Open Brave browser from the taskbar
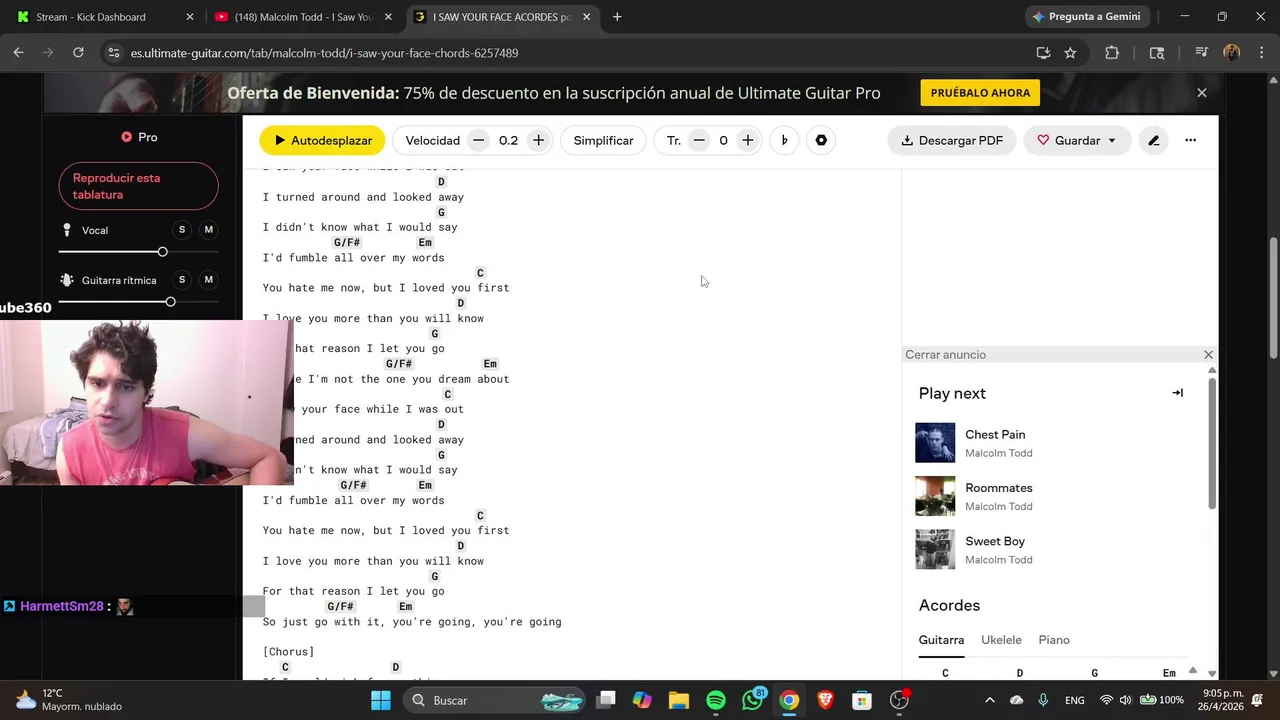The image size is (1280, 720). click(826, 700)
